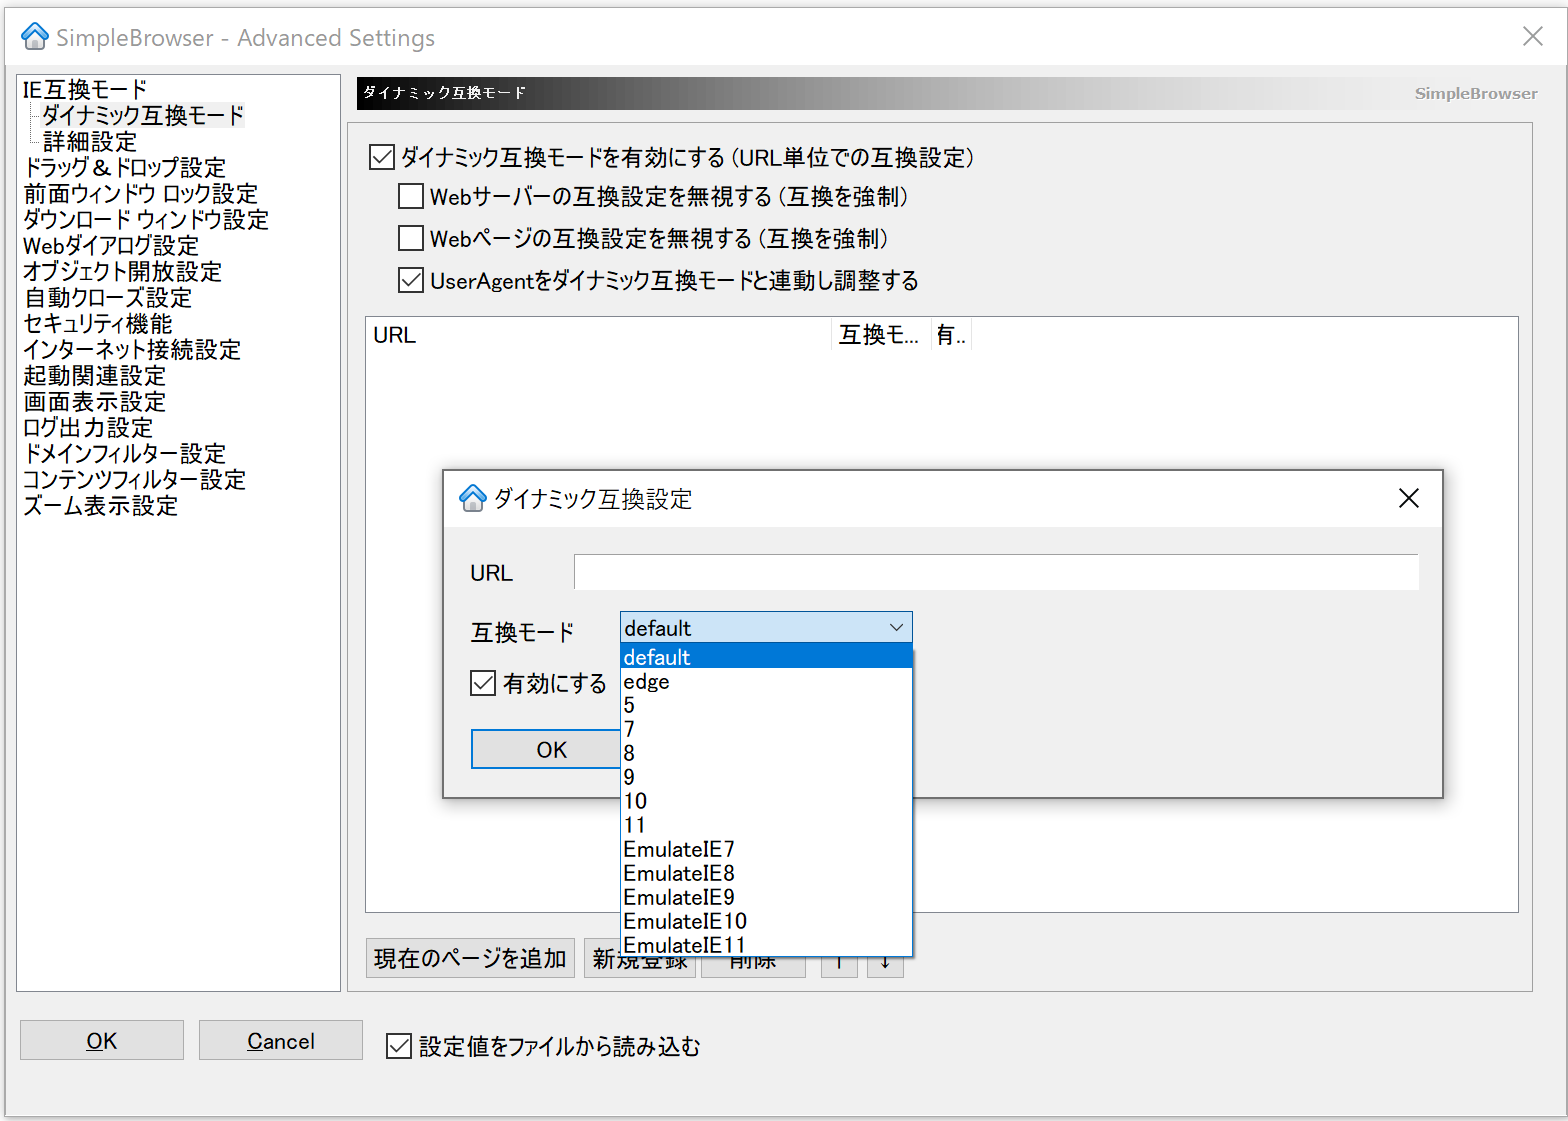Screen dimensions: 1568x1121
Task: Click the down arrow ↓ move button
Action: 885,966
